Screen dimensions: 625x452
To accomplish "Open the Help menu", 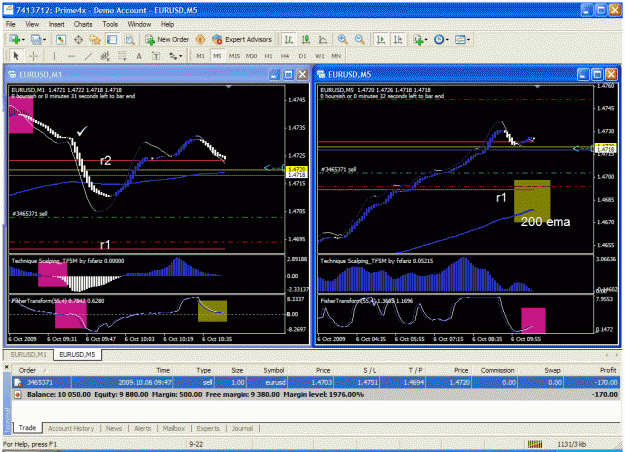I will (x=167, y=24).
